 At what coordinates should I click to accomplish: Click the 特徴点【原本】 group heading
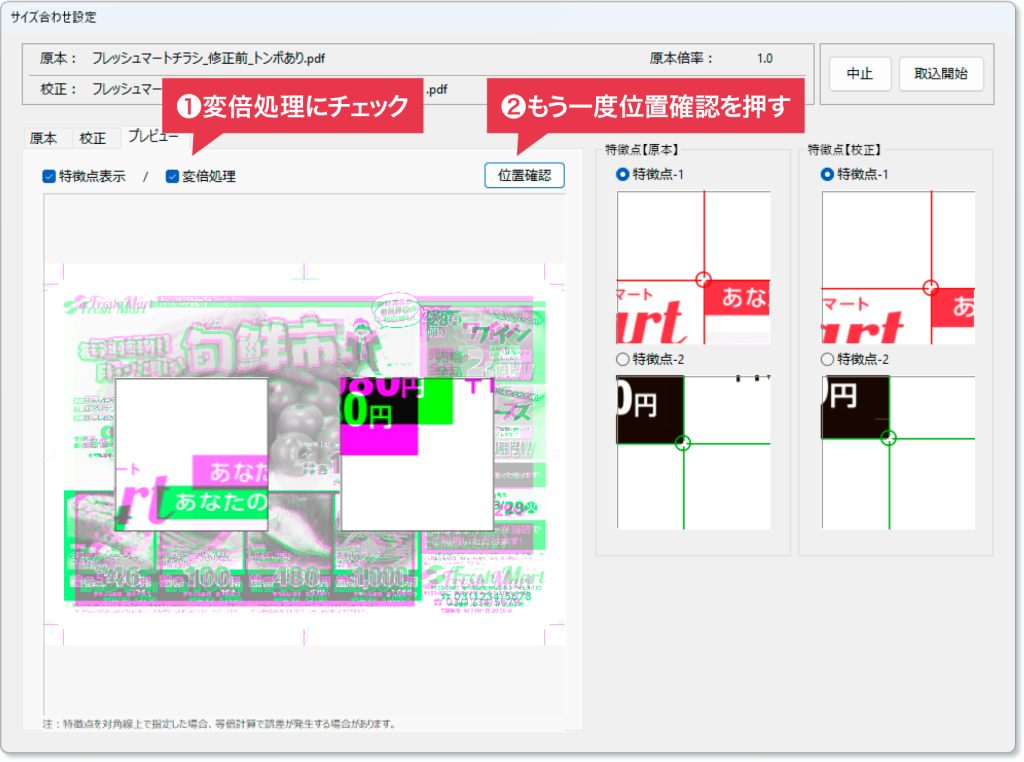click(642, 150)
